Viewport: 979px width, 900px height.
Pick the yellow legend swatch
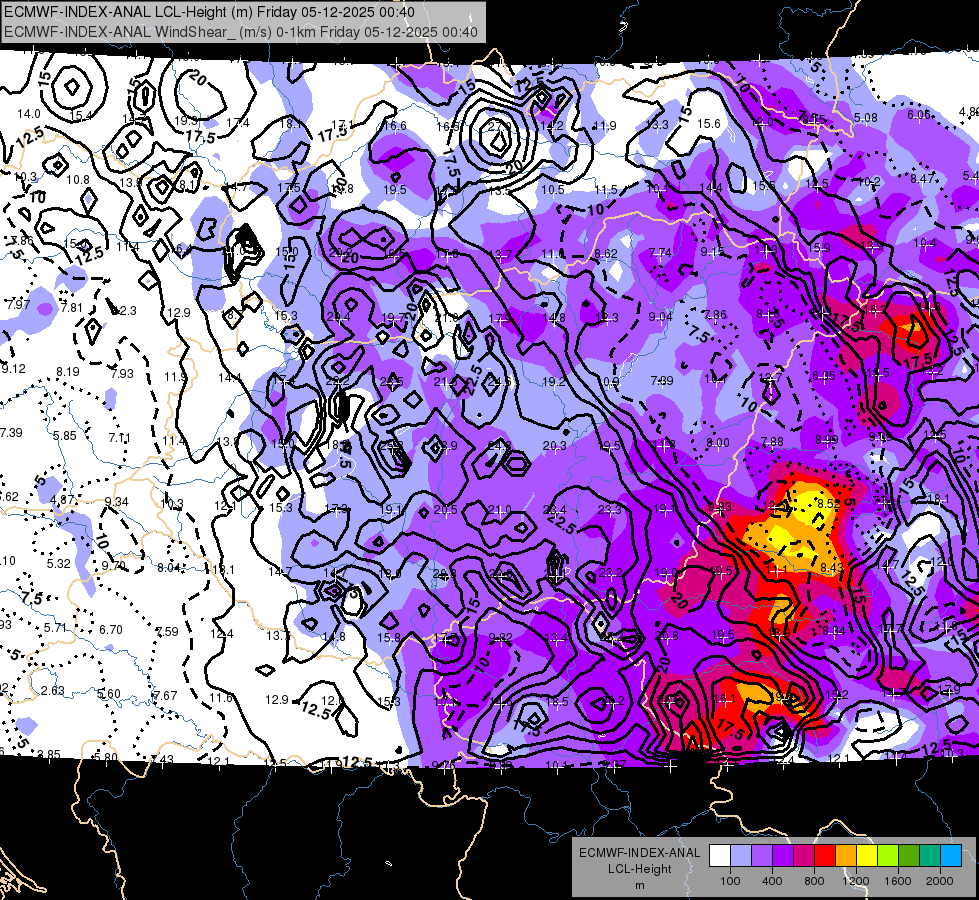tap(867, 856)
